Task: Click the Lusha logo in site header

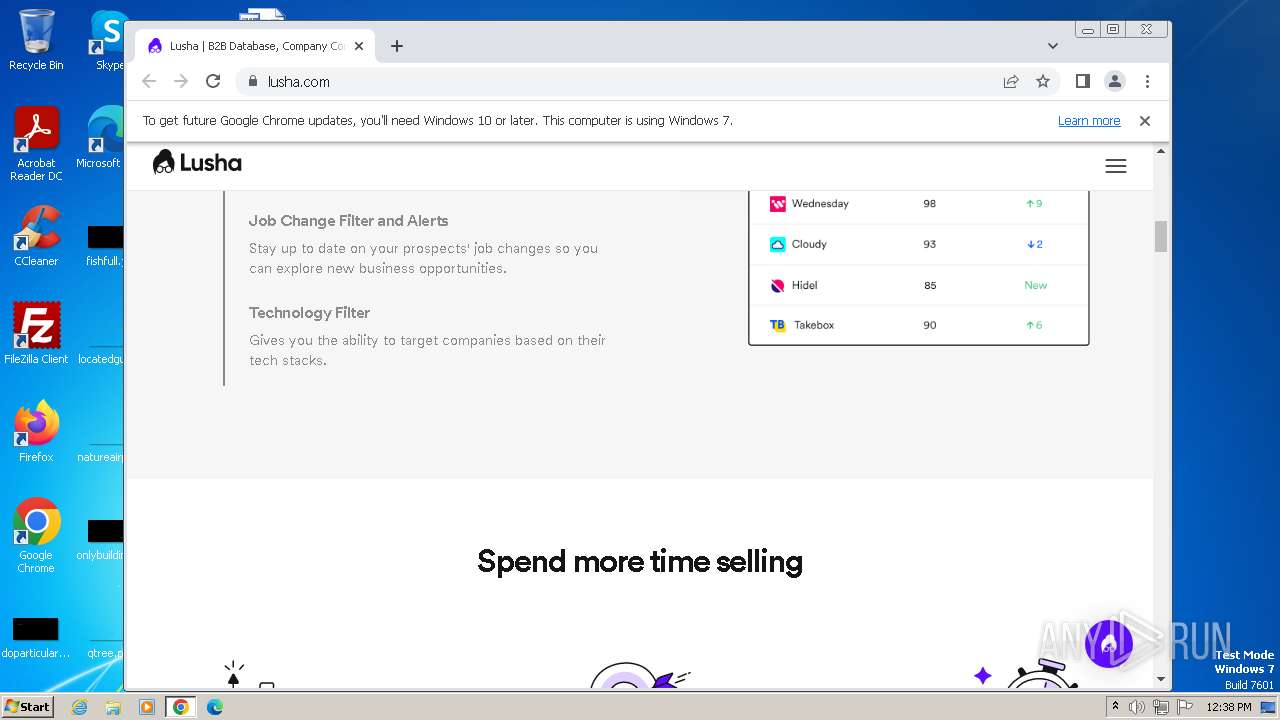Action: coord(197,162)
